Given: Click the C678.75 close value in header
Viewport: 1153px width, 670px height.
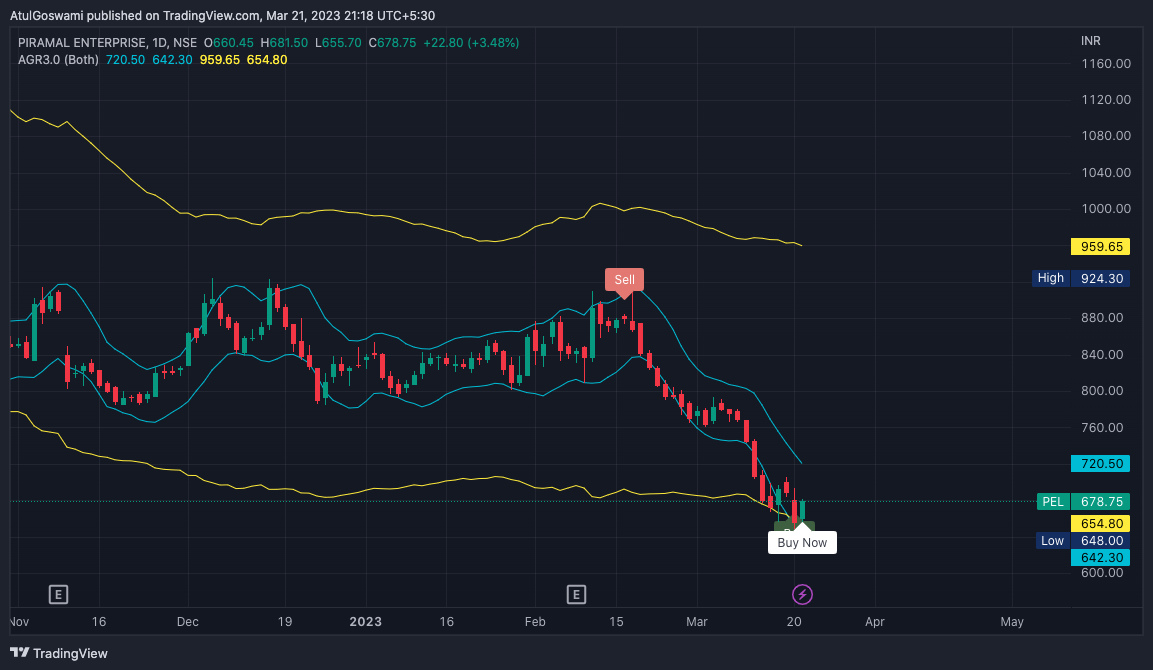Looking at the screenshot, I should pyautogui.click(x=392, y=43).
